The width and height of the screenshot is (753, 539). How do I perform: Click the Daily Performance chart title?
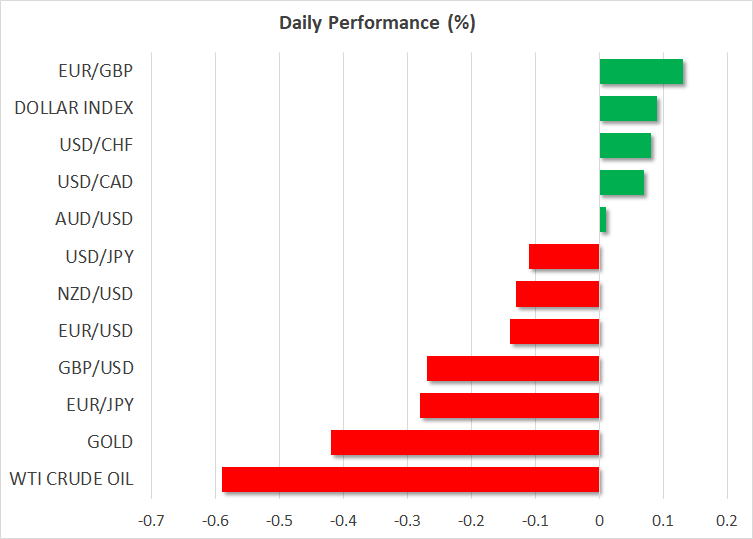click(376, 24)
